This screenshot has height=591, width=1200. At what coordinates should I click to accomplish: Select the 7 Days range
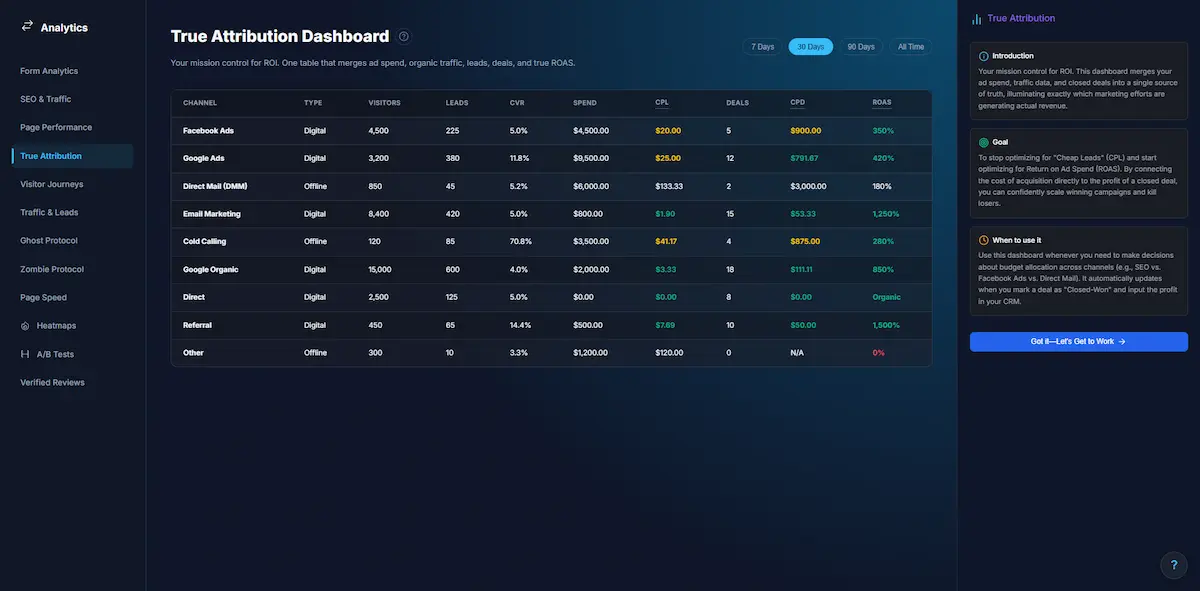click(x=763, y=47)
